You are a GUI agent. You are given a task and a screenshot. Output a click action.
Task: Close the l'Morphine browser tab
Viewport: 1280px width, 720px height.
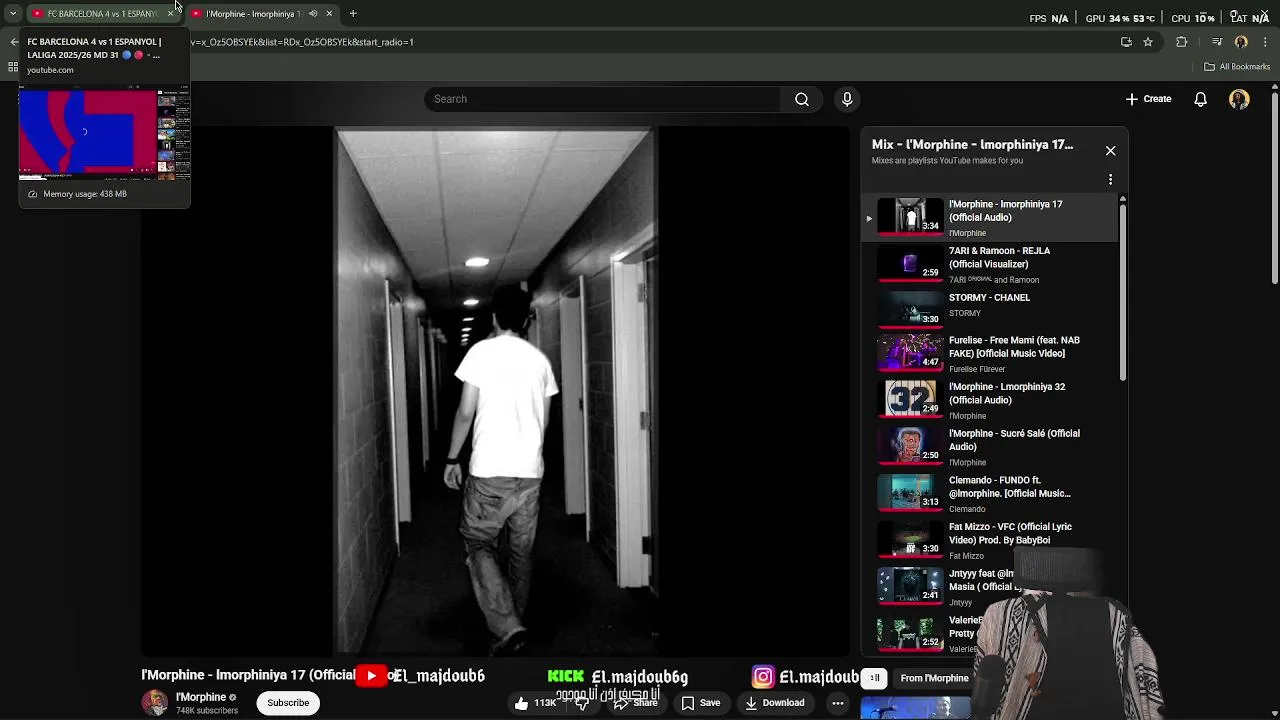[329, 14]
